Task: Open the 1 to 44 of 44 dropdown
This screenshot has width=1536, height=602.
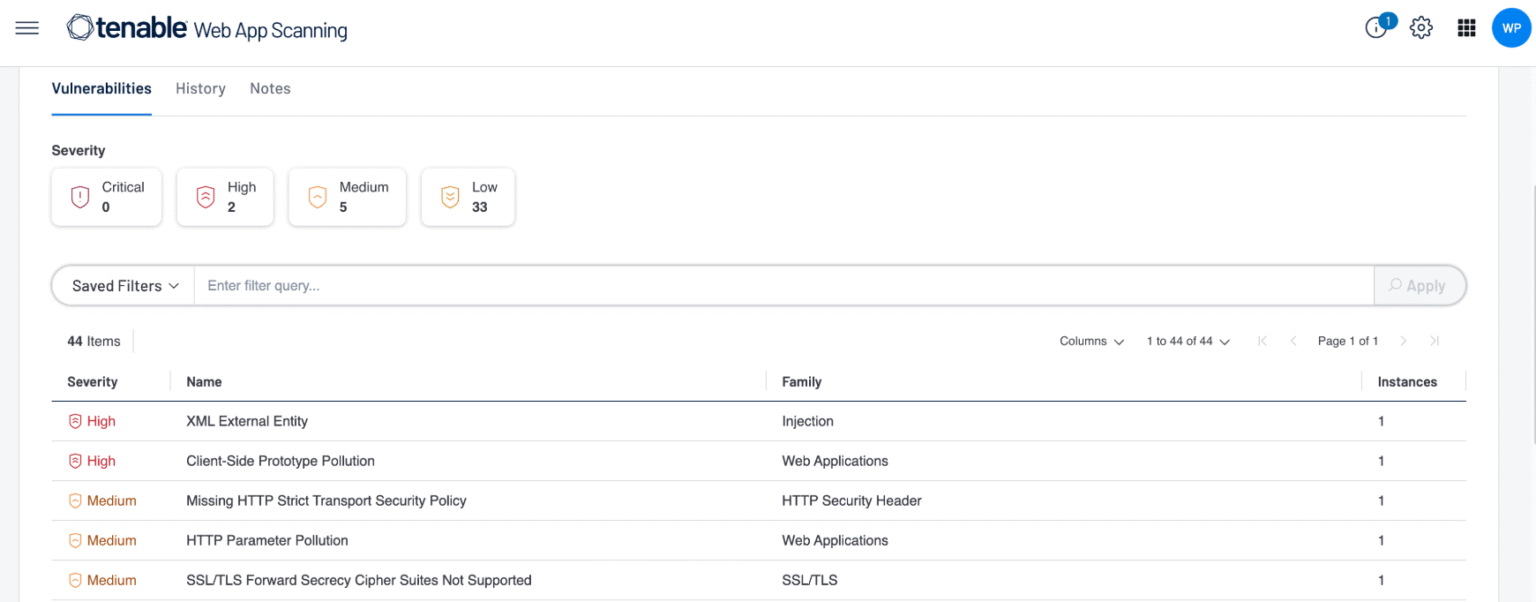Action: tap(1188, 341)
